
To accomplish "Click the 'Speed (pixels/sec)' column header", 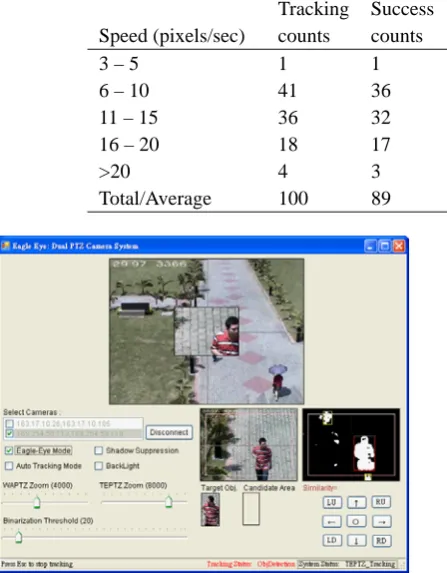I will pyautogui.click(x=172, y=37).
